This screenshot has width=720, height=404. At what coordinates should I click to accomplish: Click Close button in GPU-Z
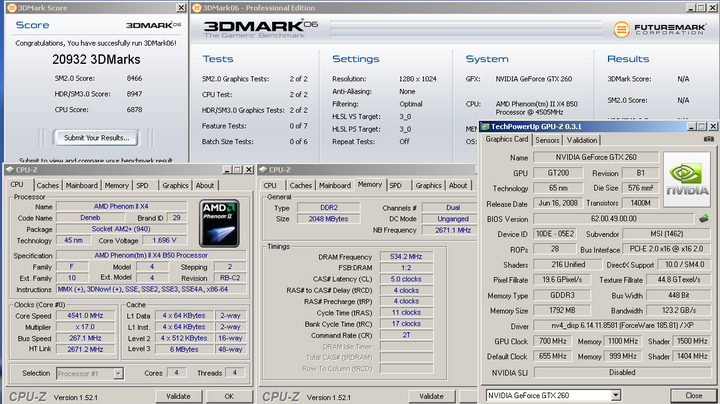coord(693,395)
